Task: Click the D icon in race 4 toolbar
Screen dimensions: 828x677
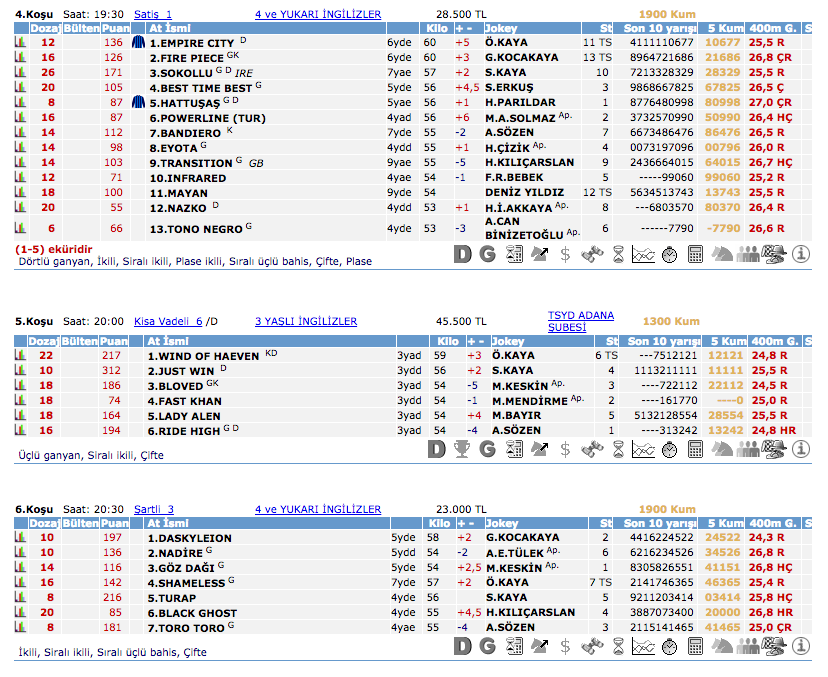Action: [462, 254]
